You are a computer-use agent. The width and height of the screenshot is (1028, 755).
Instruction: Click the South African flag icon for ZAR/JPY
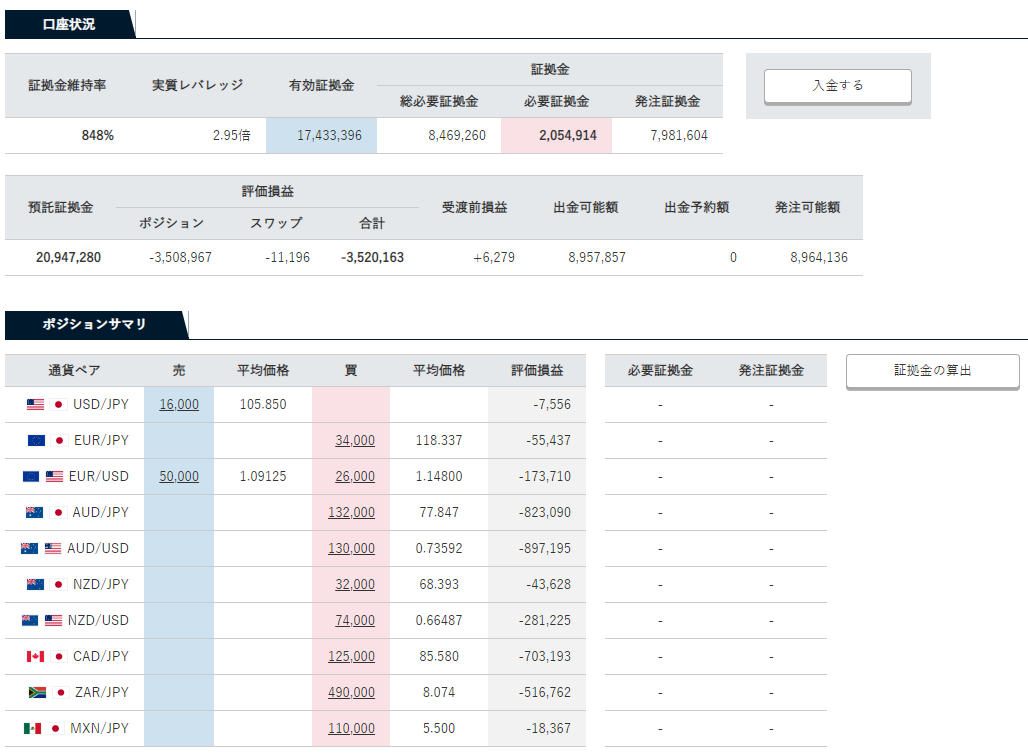(x=37, y=693)
